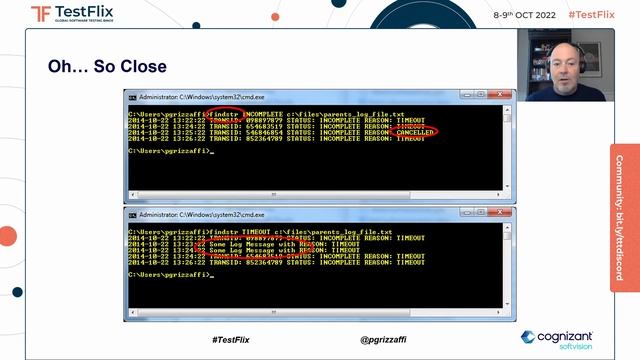Screen dimensions: 640x360
Task: Click the scroll right arrow in the lower cmd window
Action: click(x=498, y=313)
